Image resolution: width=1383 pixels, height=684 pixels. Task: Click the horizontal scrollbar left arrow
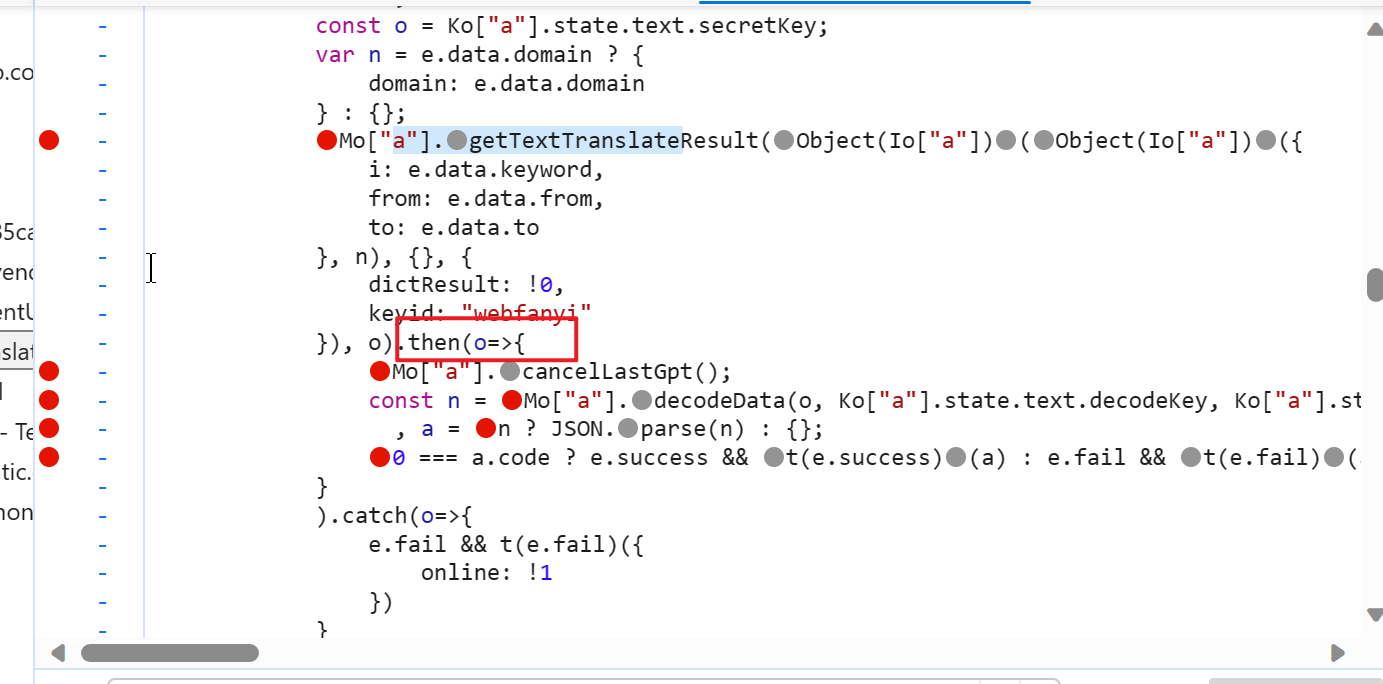pyautogui.click(x=57, y=653)
